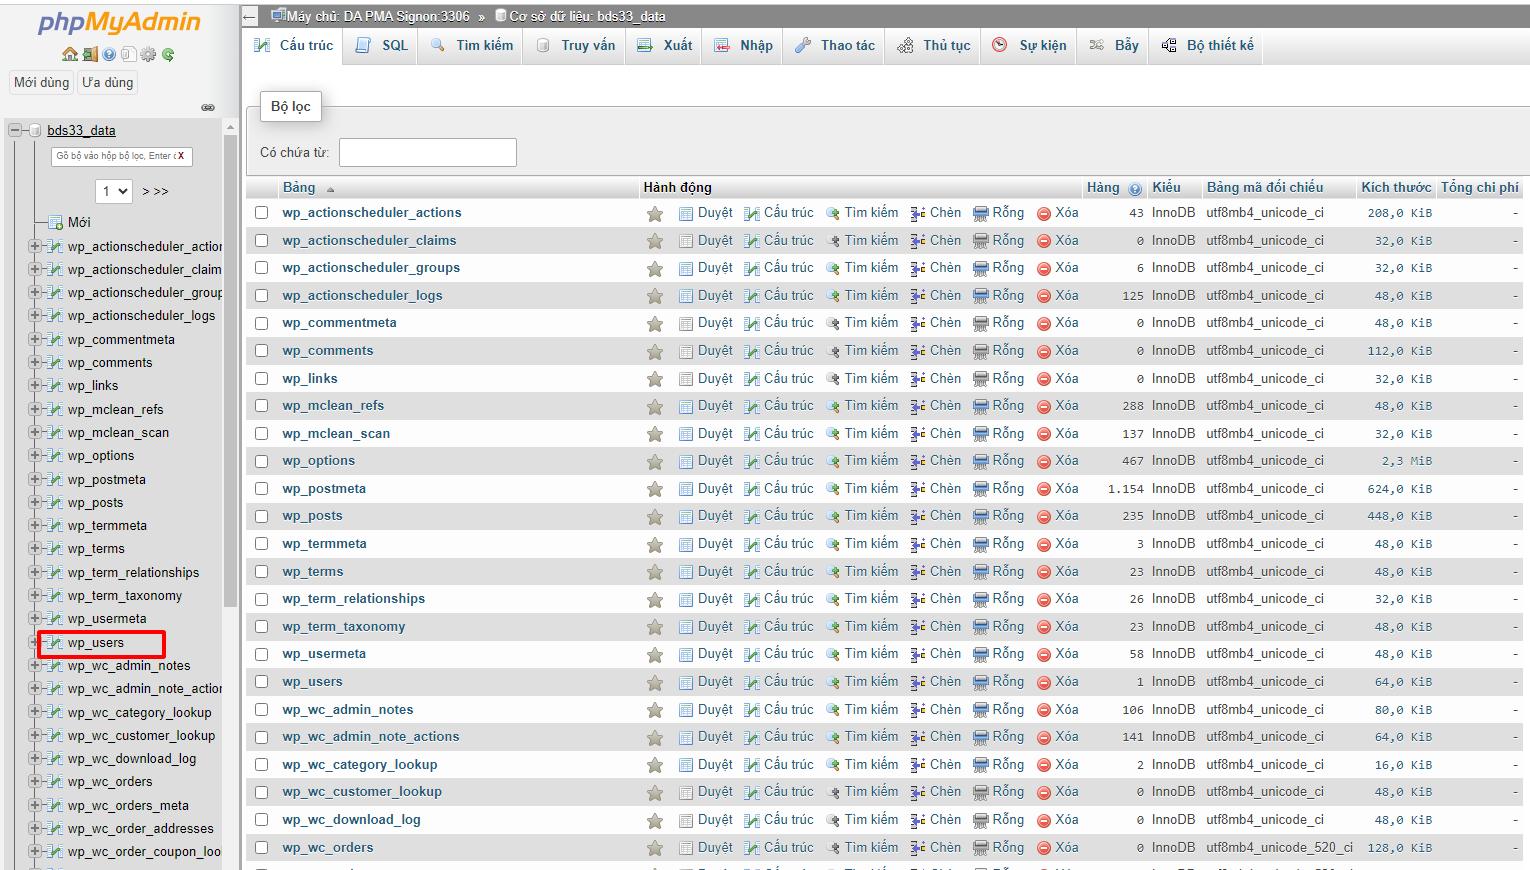The image size is (1530, 870).
Task: Click the log out door icon
Action: click(x=89, y=55)
